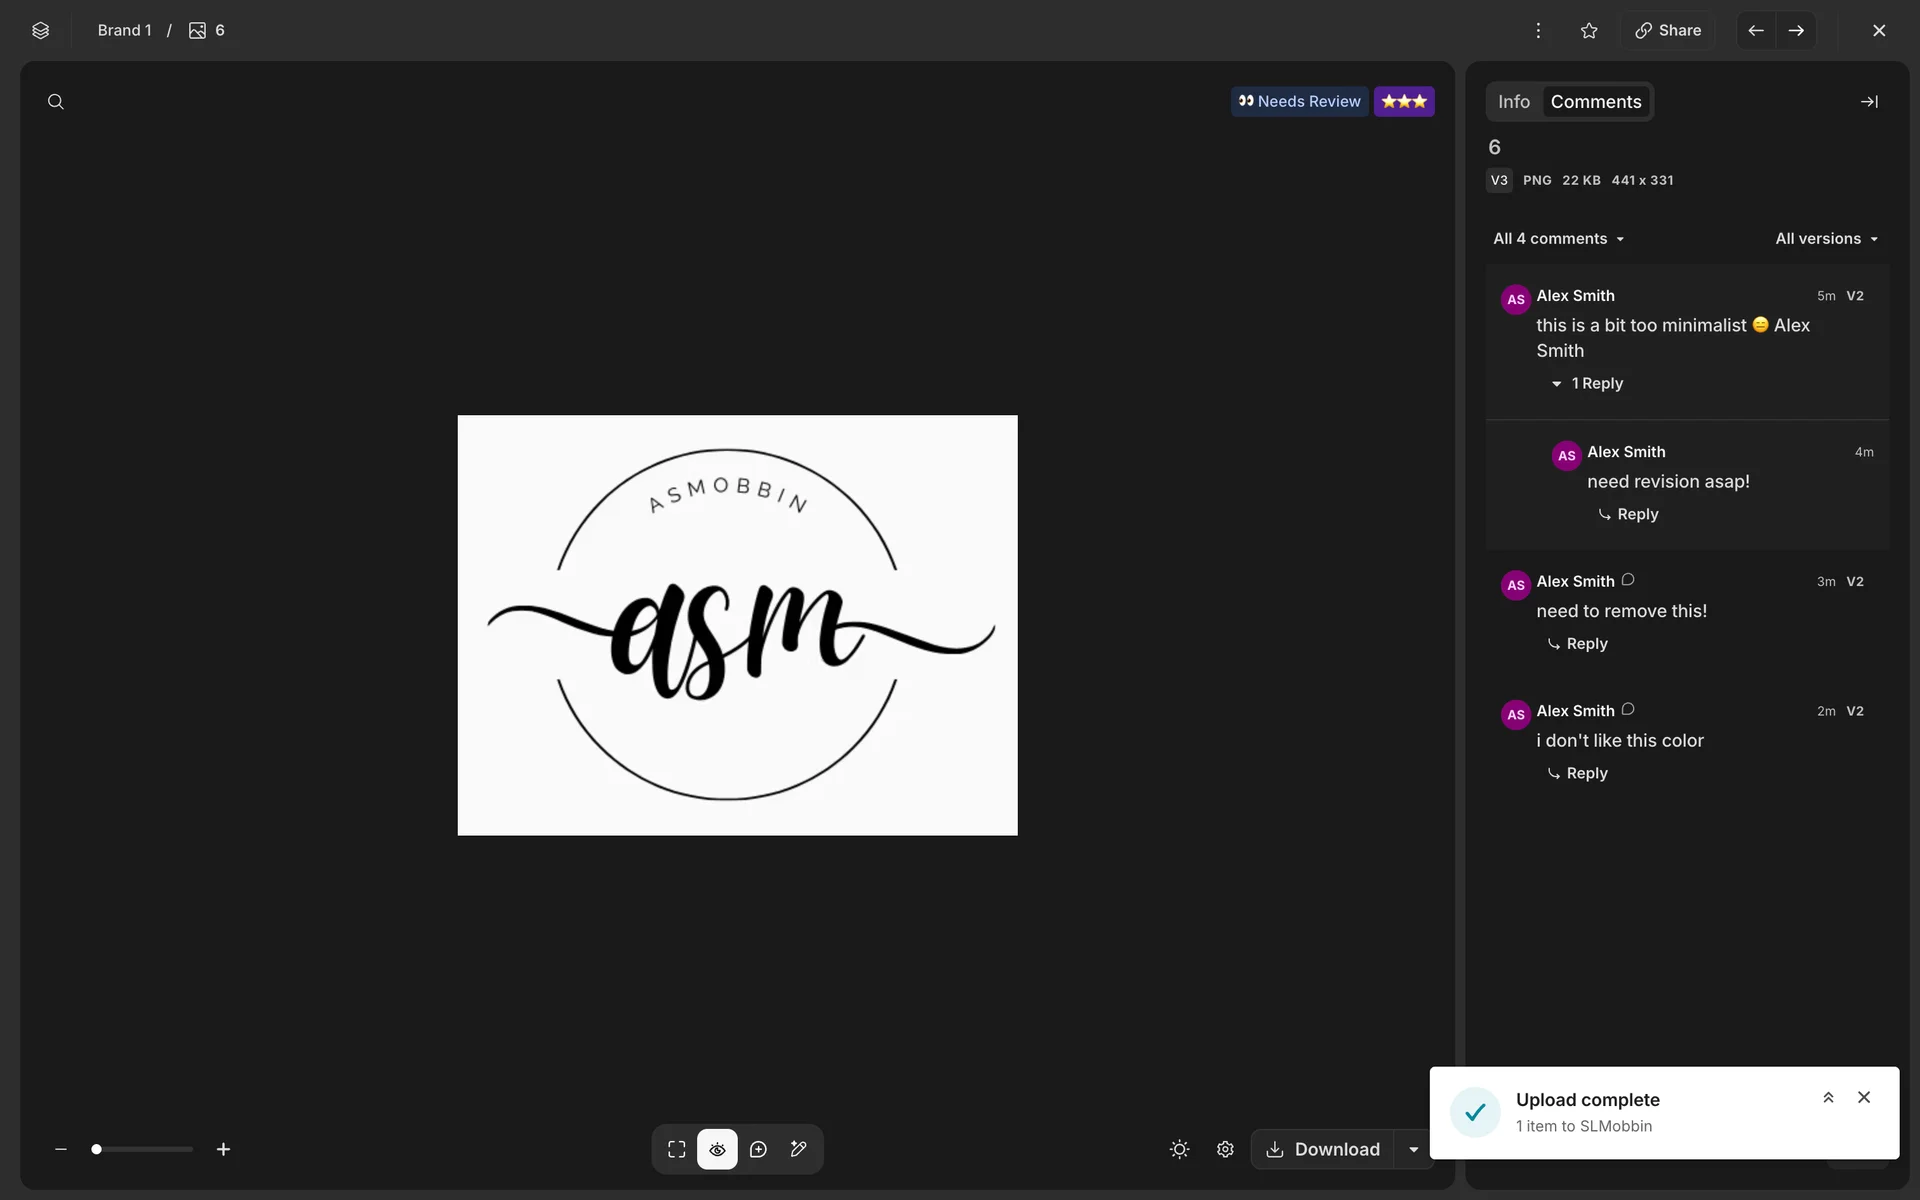Open viewer settings gear icon
The height and width of the screenshot is (1200, 1920).
[1225, 1149]
